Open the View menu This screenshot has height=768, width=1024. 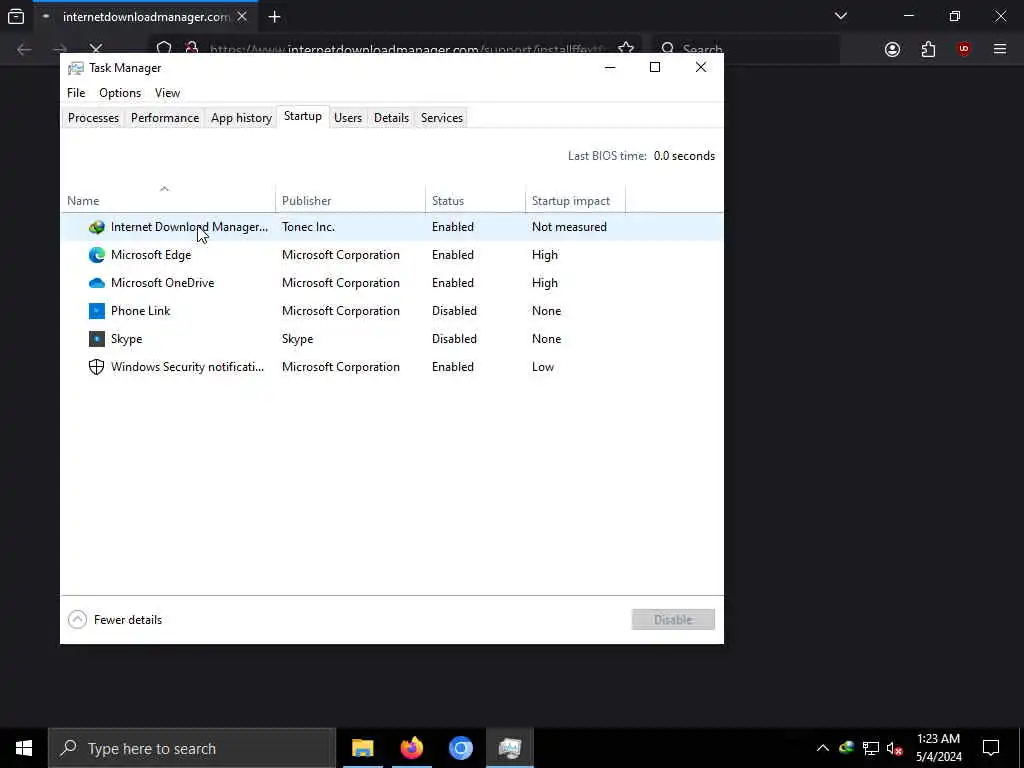coord(167,93)
